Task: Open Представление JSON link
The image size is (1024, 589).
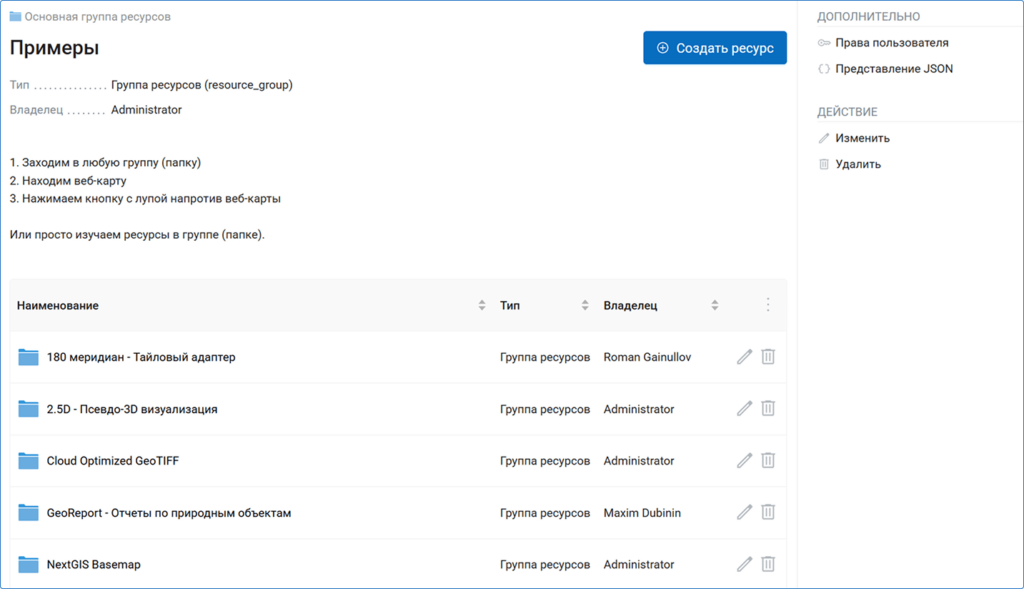Action: tap(893, 69)
